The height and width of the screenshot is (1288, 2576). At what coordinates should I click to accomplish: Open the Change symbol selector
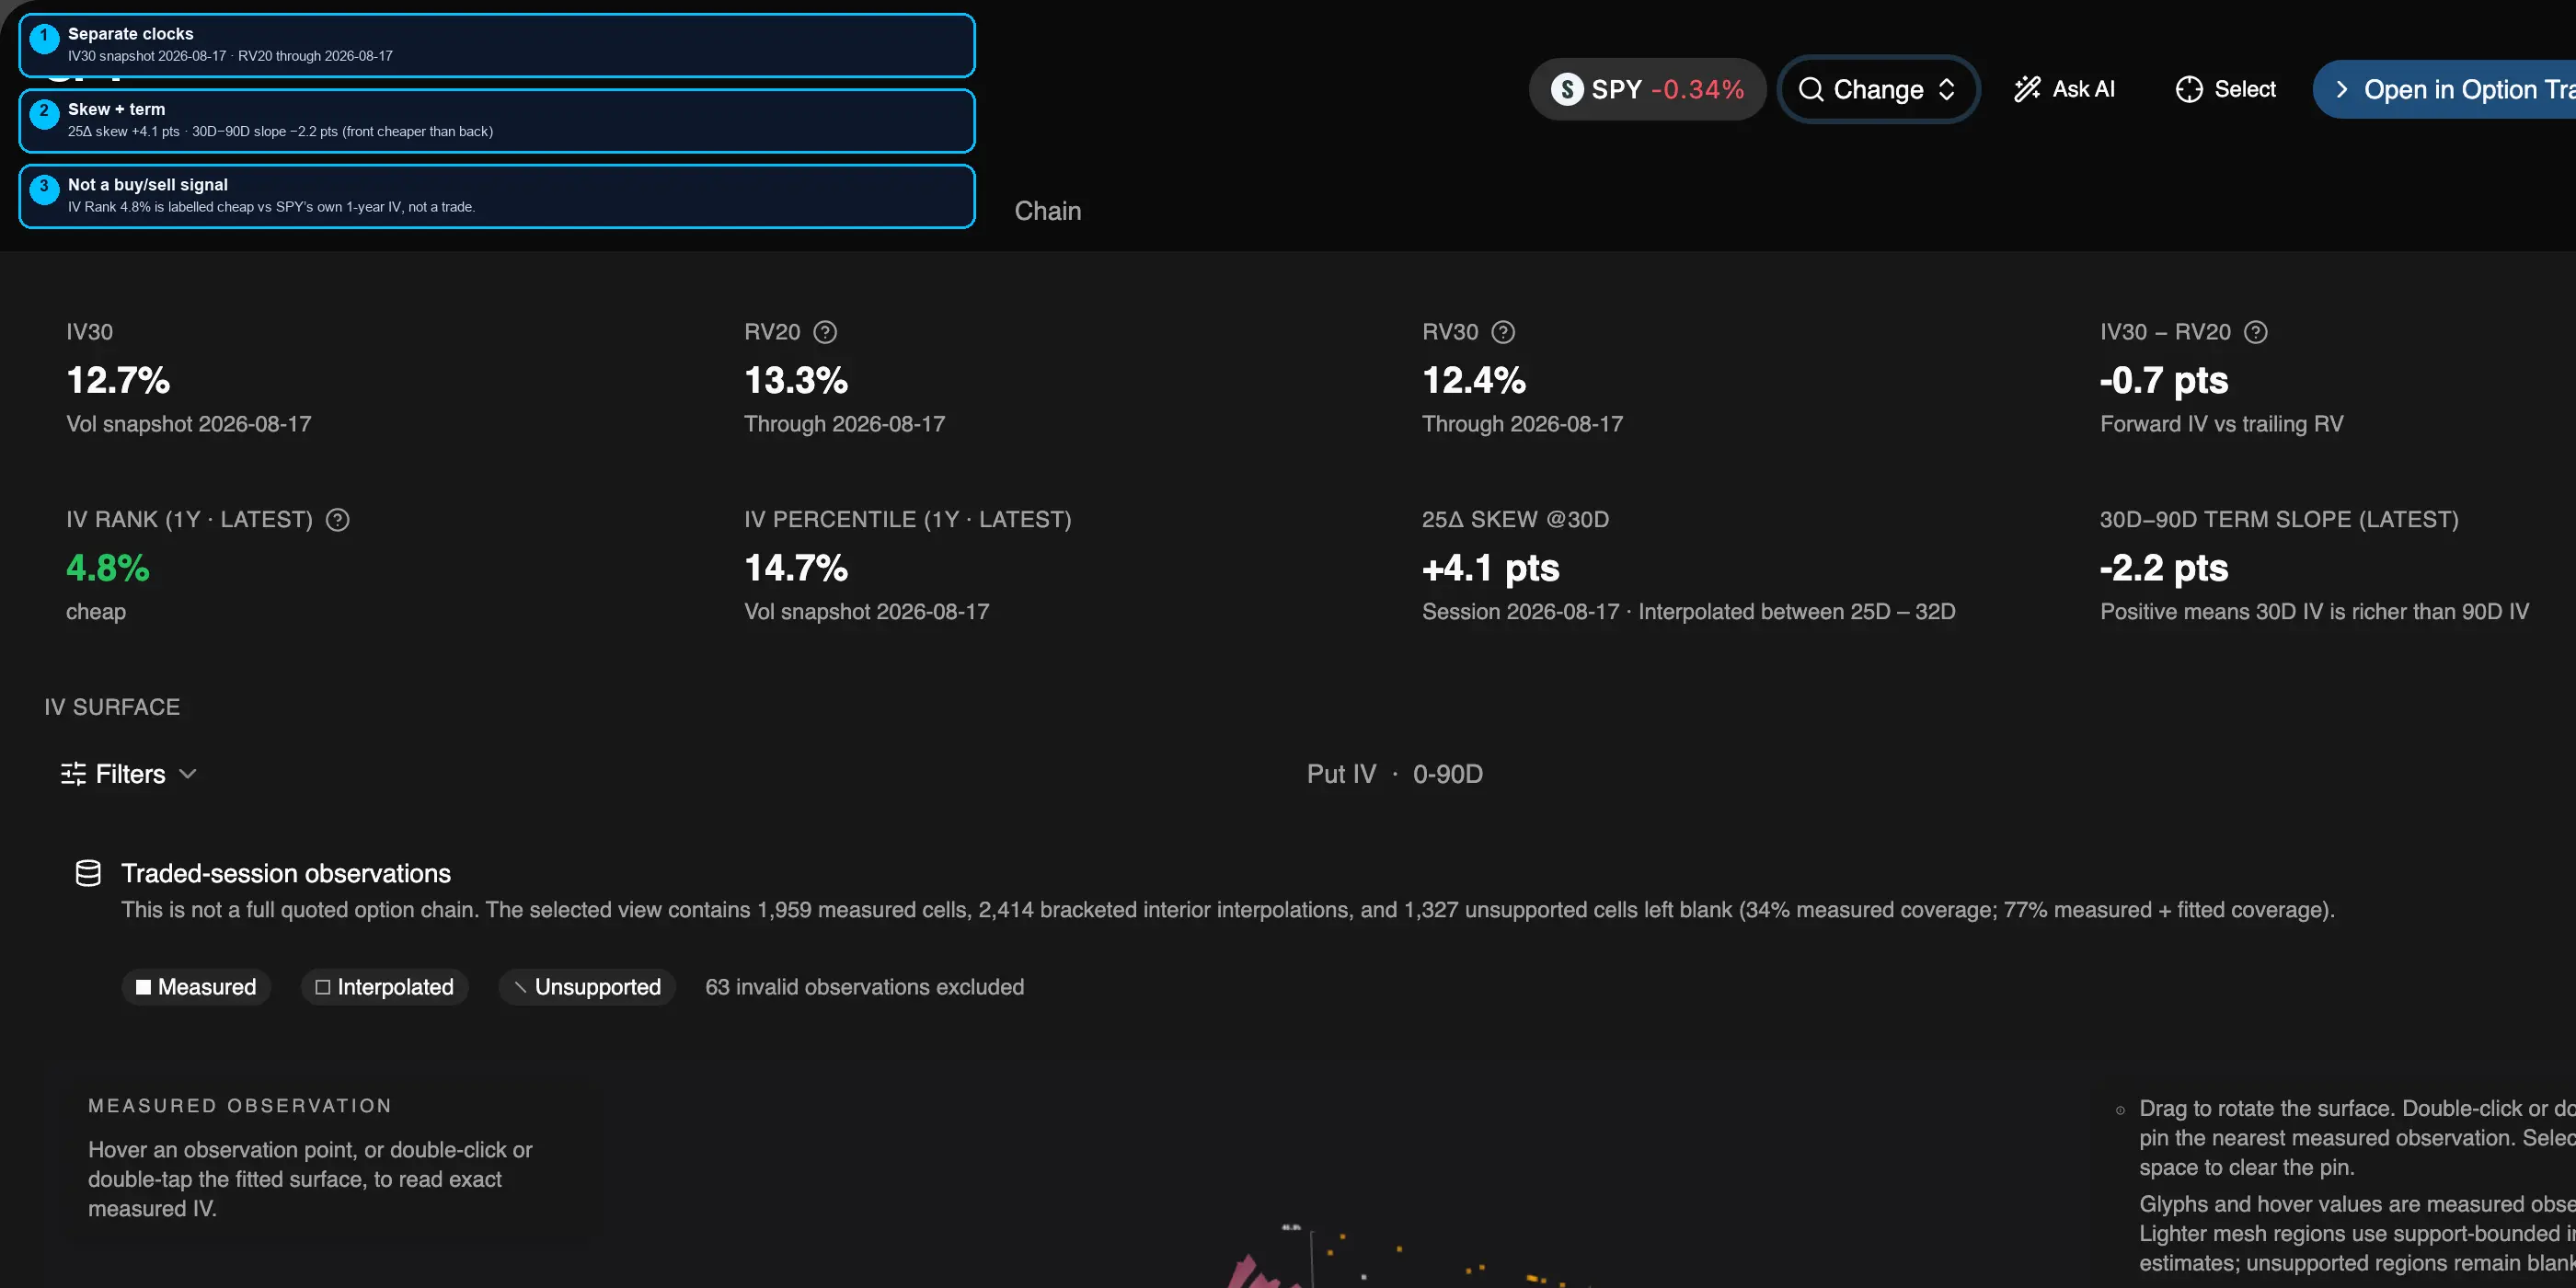coord(1878,89)
